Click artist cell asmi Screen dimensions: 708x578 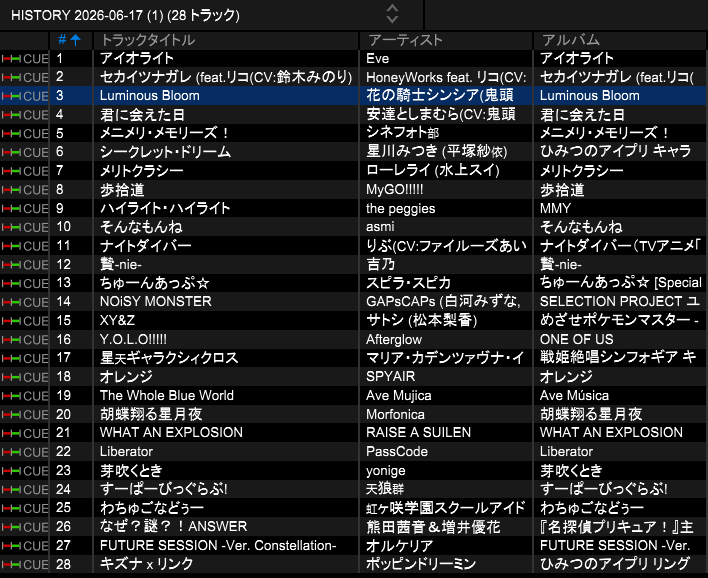pos(380,227)
